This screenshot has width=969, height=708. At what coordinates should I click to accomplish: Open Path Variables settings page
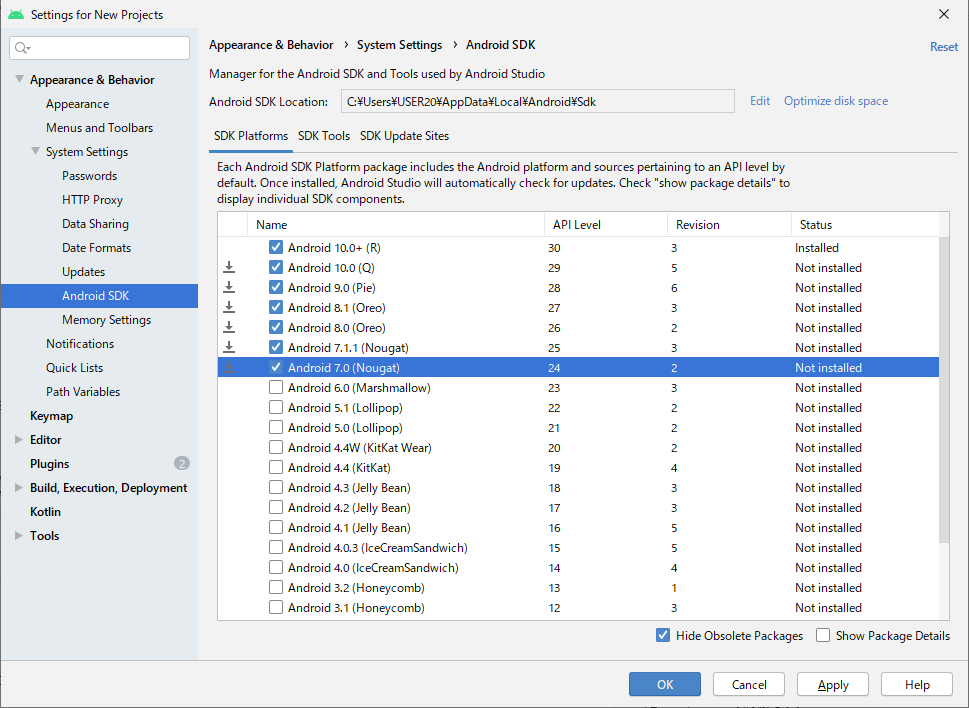click(83, 392)
